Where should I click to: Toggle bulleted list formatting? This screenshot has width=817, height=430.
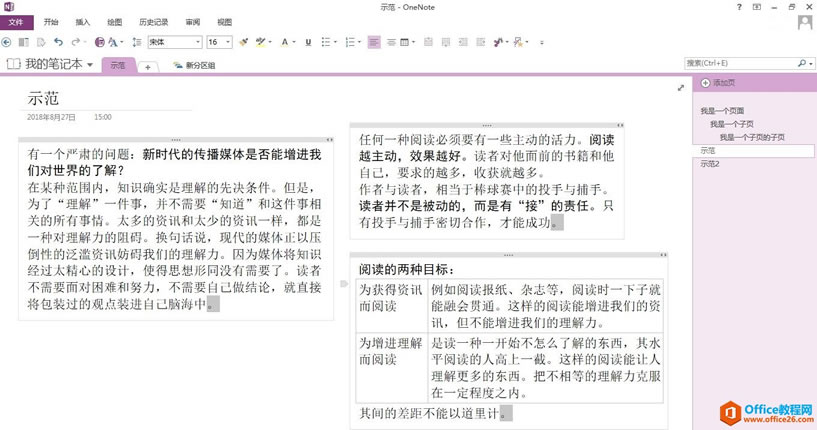(x=326, y=42)
